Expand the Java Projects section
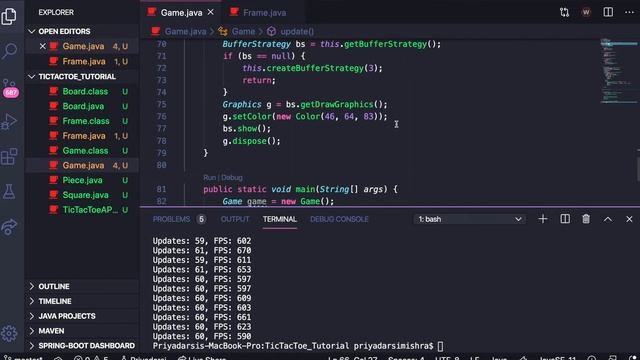 tap(82, 316)
